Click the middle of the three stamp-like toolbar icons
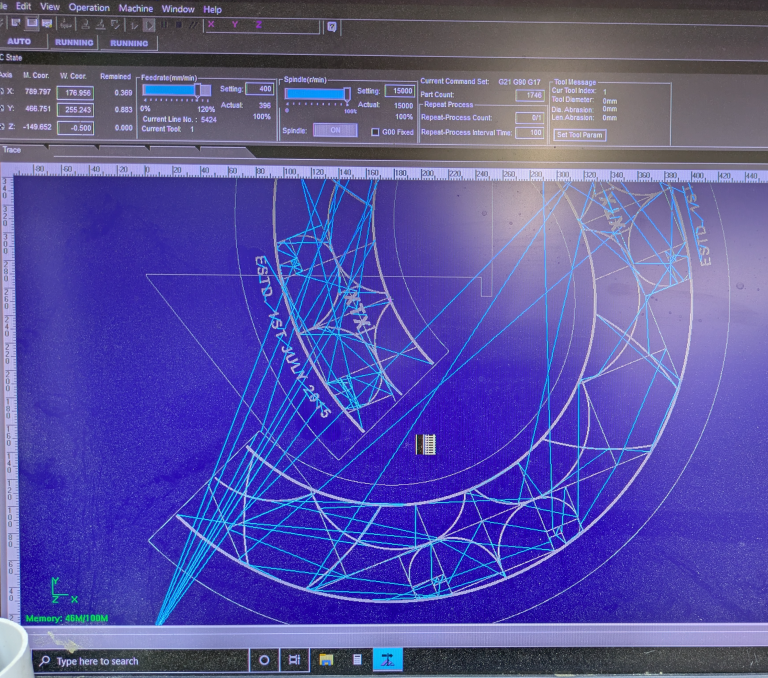The width and height of the screenshot is (768, 678). tap(100, 24)
